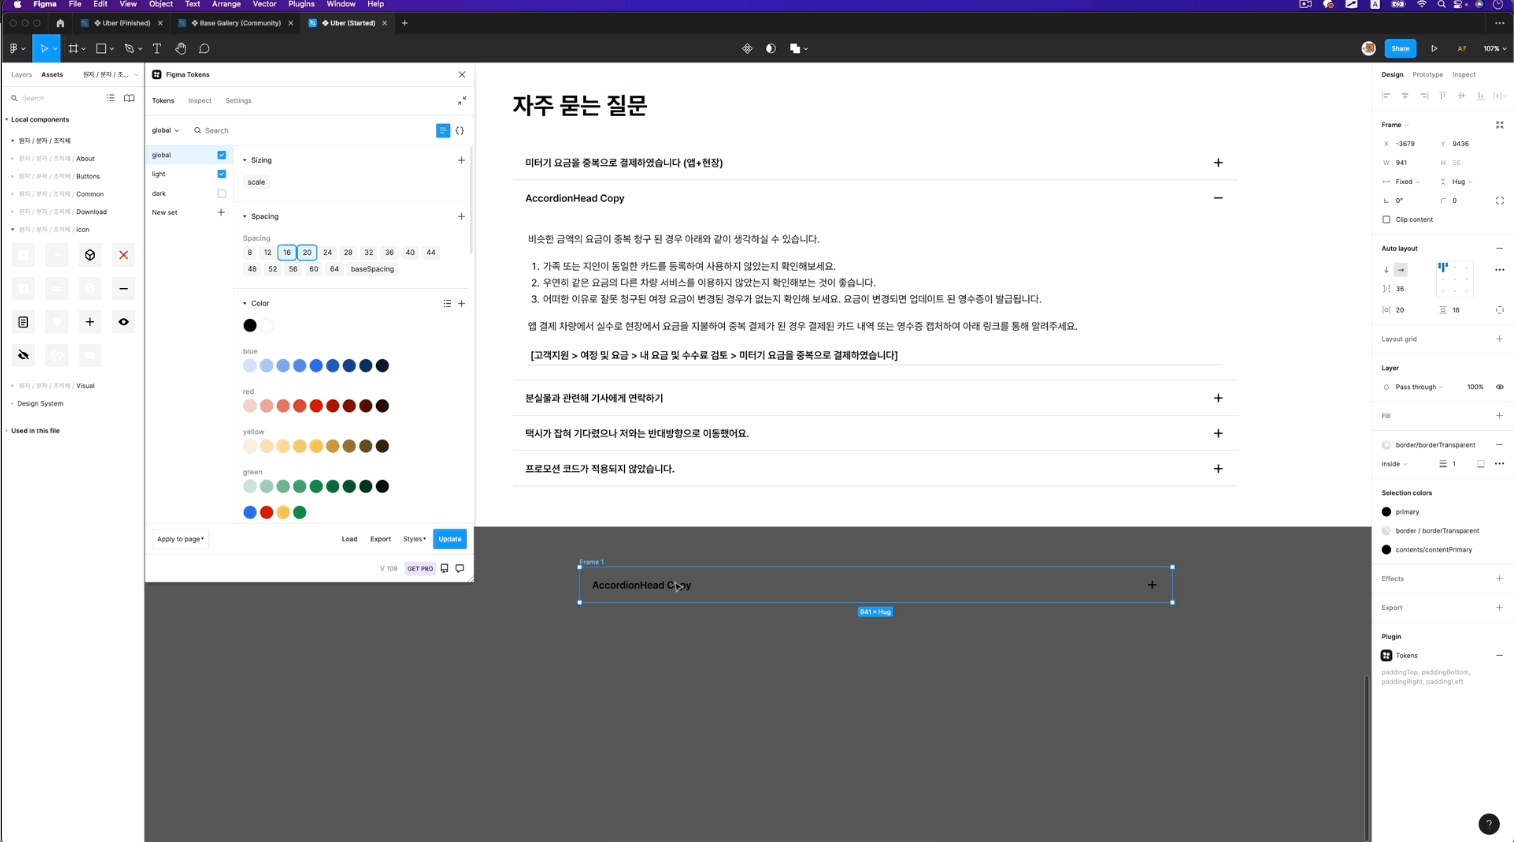Screen dimensions: 1514x842
Task: Select the Pen tool
Action: click(x=129, y=48)
